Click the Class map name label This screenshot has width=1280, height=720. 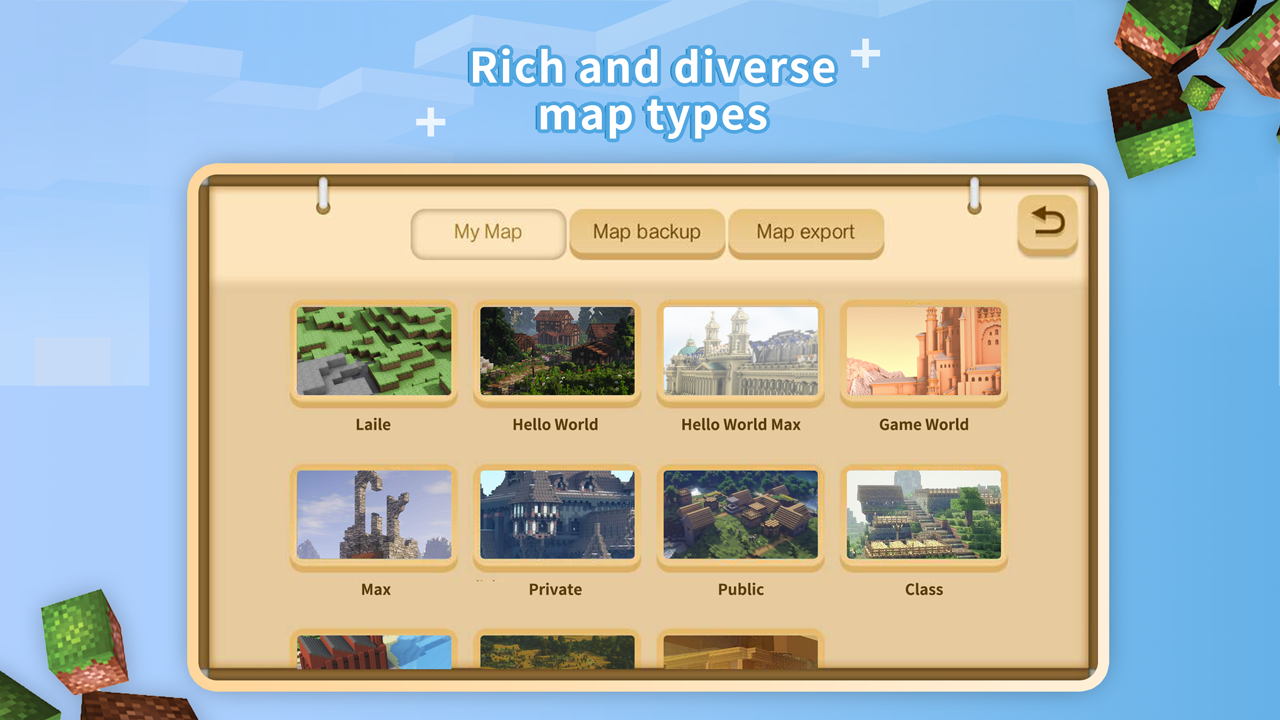coord(924,589)
